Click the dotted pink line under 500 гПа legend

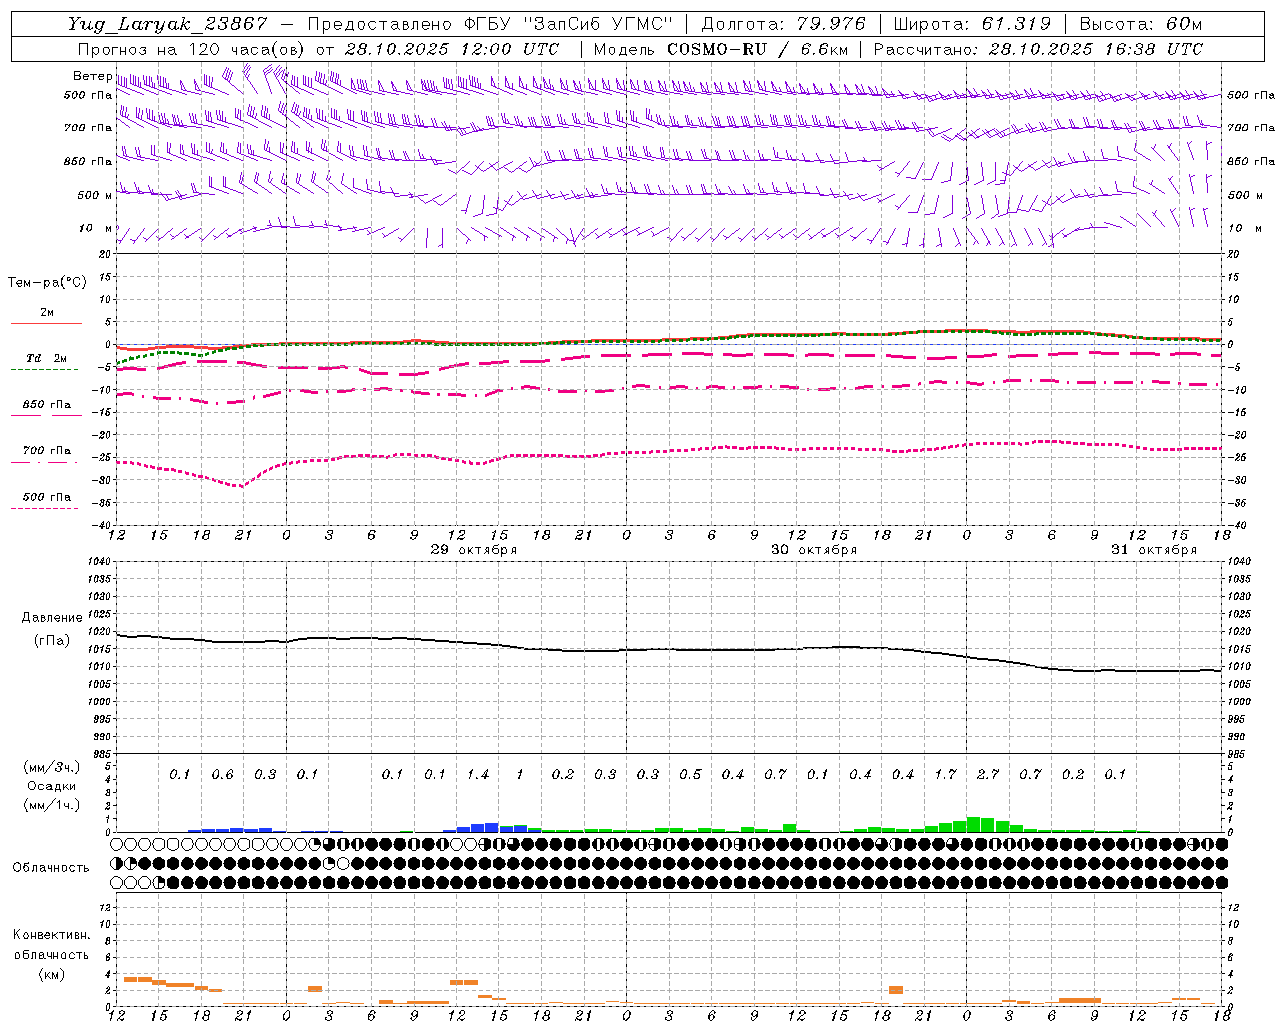44,508
